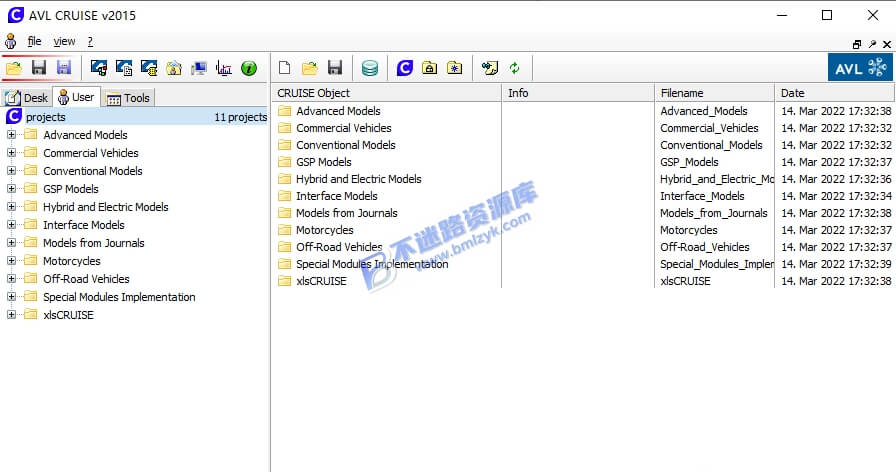The image size is (896, 472).
Task: Click the restore panel icon beside the pin
Action: [857, 44]
